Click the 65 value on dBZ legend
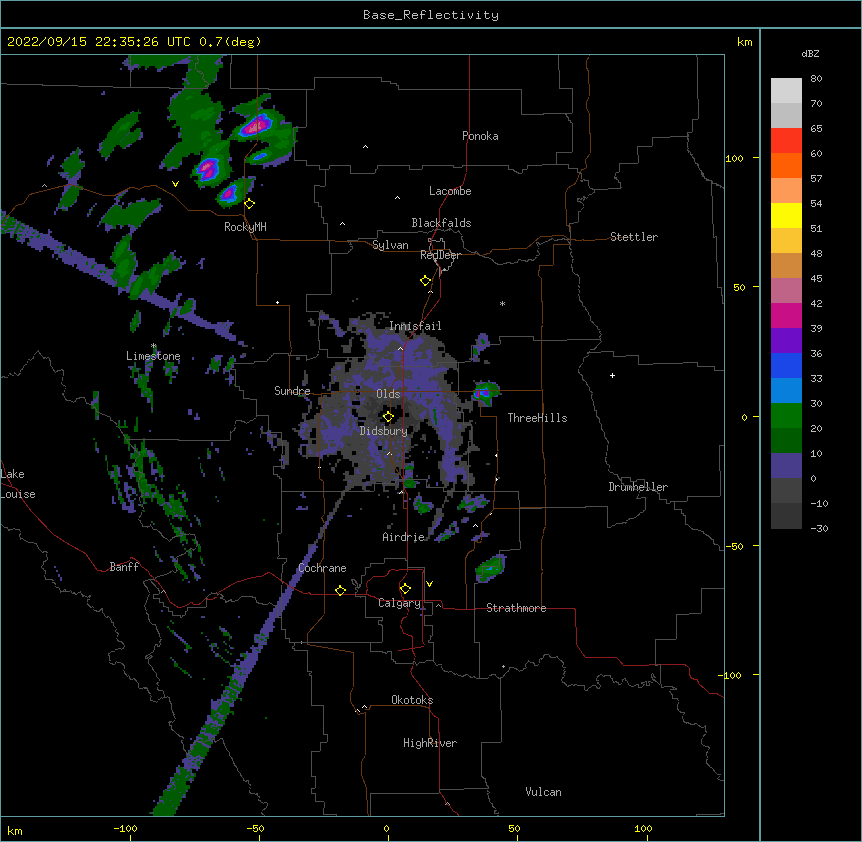This screenshot has height=842, width=862. 816,129
